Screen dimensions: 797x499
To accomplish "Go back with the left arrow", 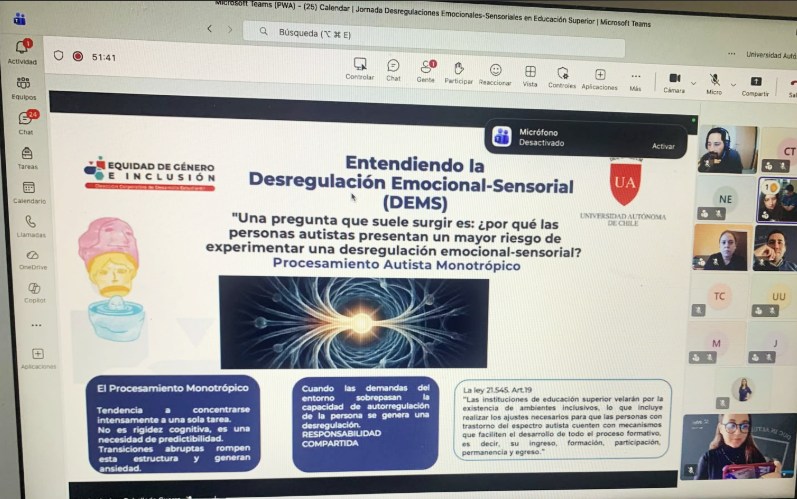I will [209, 28].
